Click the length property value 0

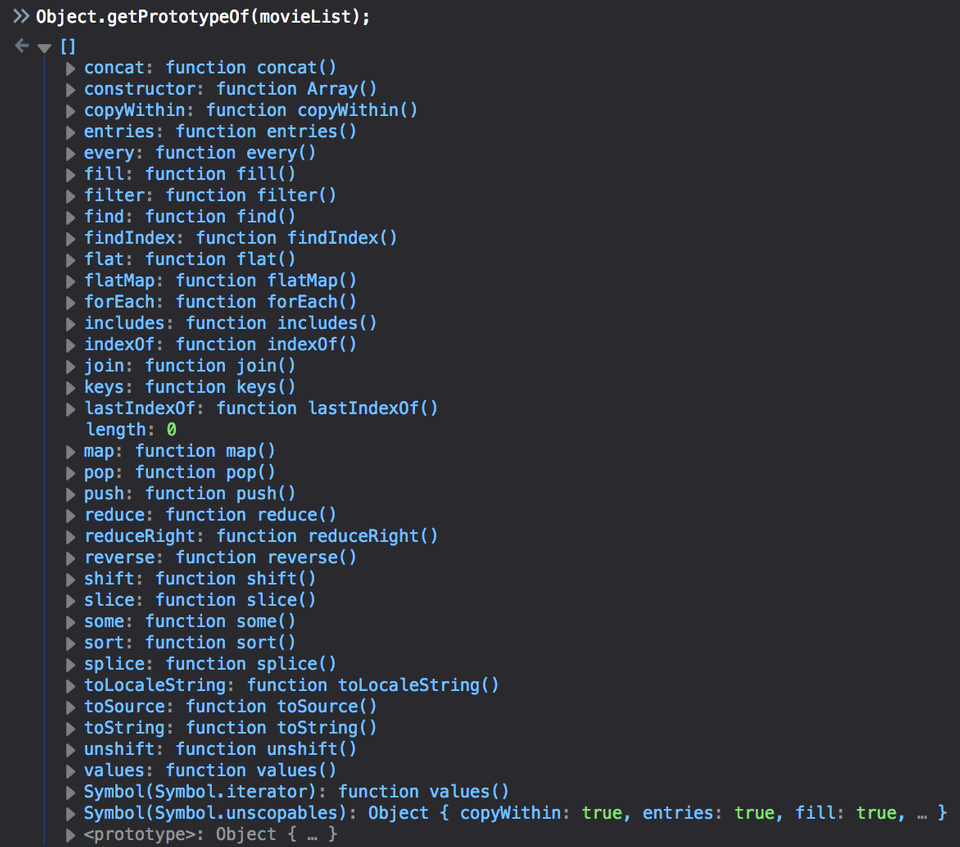click(171, 429)
